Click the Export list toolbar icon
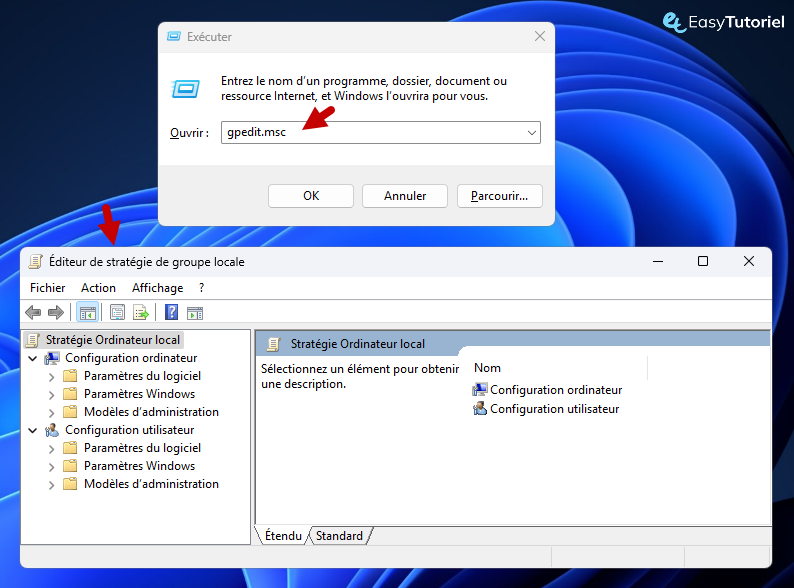This screenshot has width=794, height=588. point(141,313)
